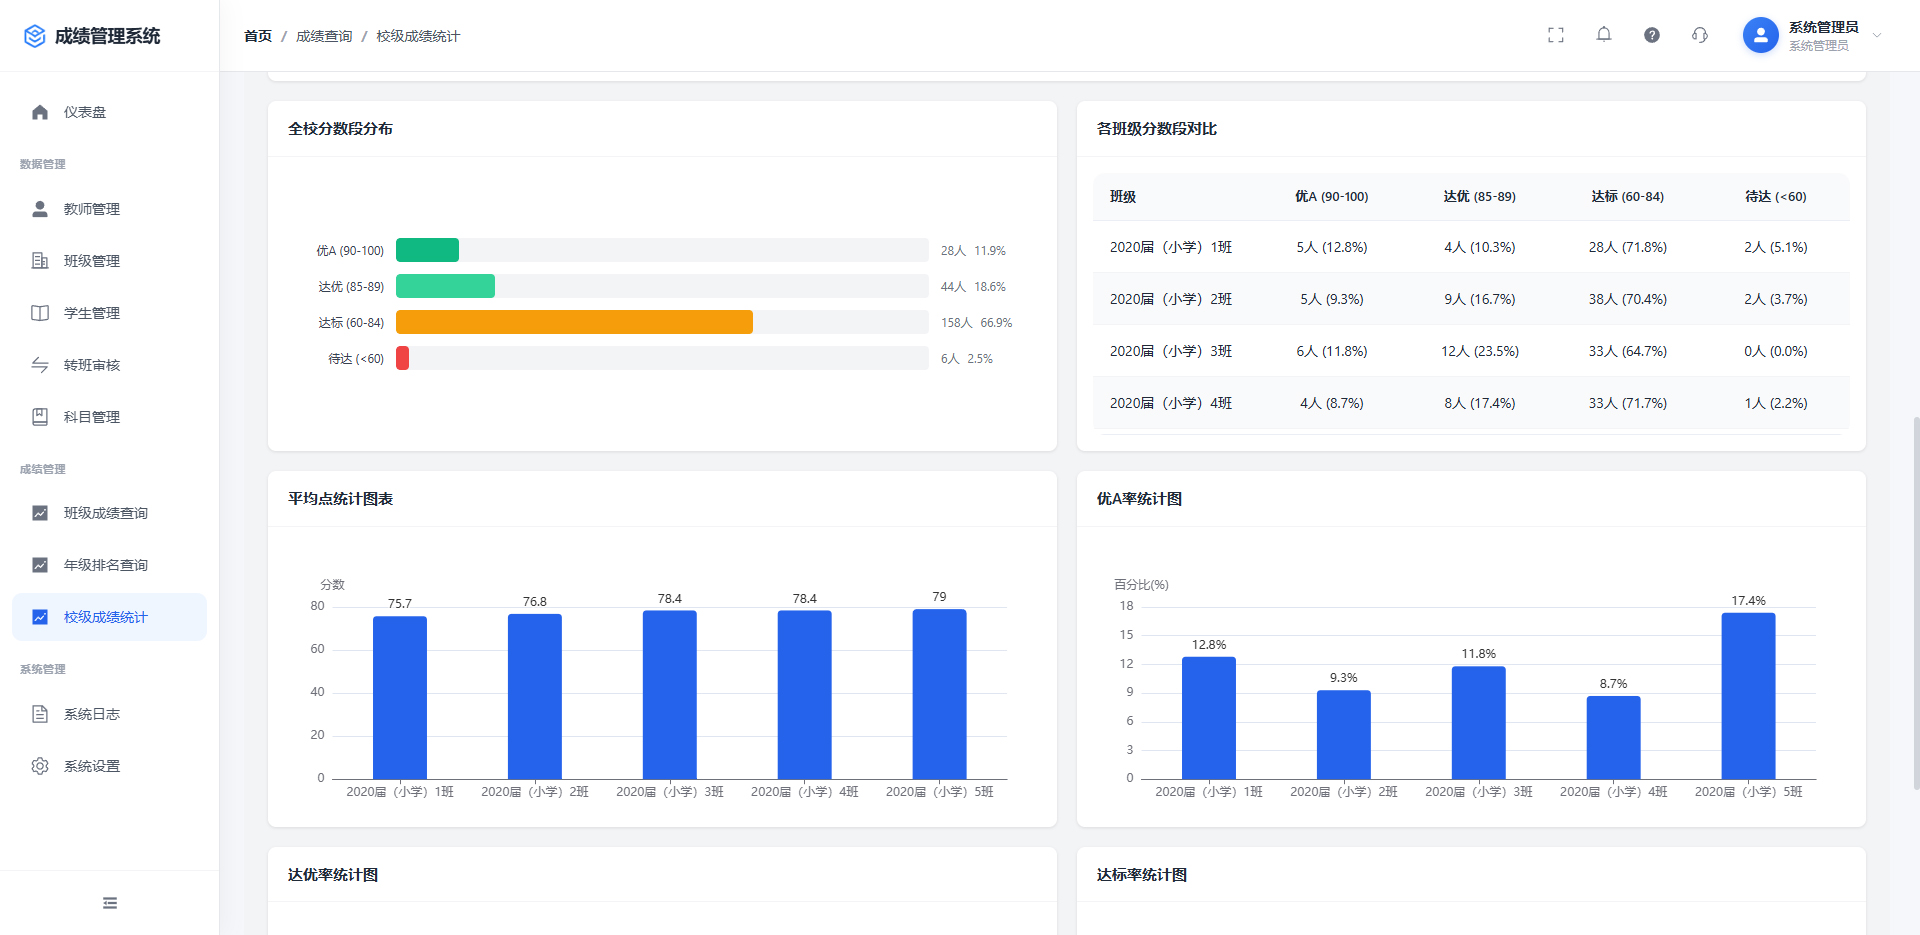Open customer support headset icon
Screen dimensions: 1920x935
click(1699, 35)
